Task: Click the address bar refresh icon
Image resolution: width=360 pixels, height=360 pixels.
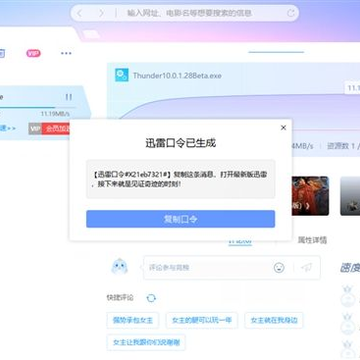Action: [291, 13]
